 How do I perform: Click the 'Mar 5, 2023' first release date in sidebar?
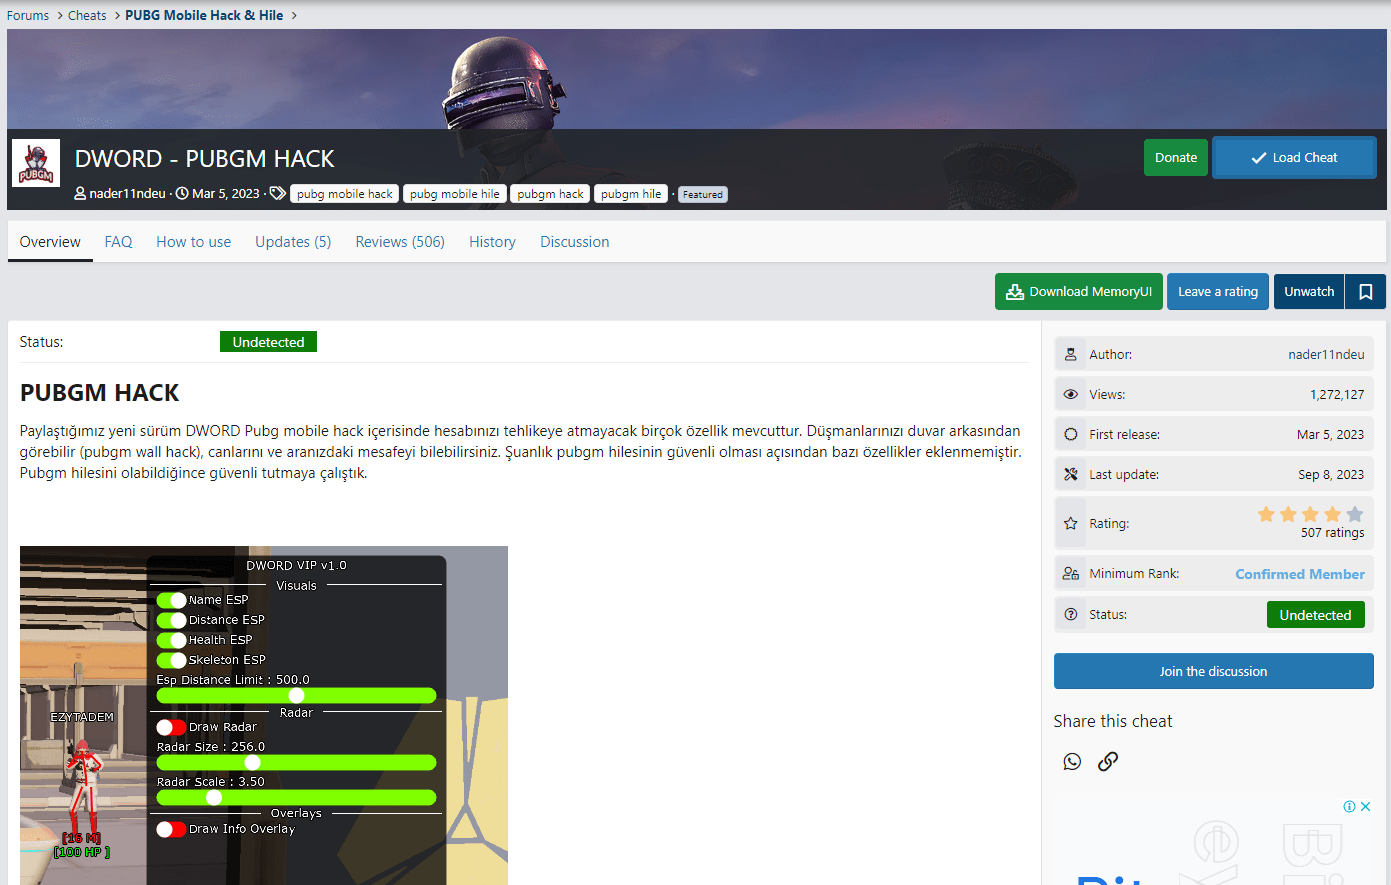tap(1330, 434)
